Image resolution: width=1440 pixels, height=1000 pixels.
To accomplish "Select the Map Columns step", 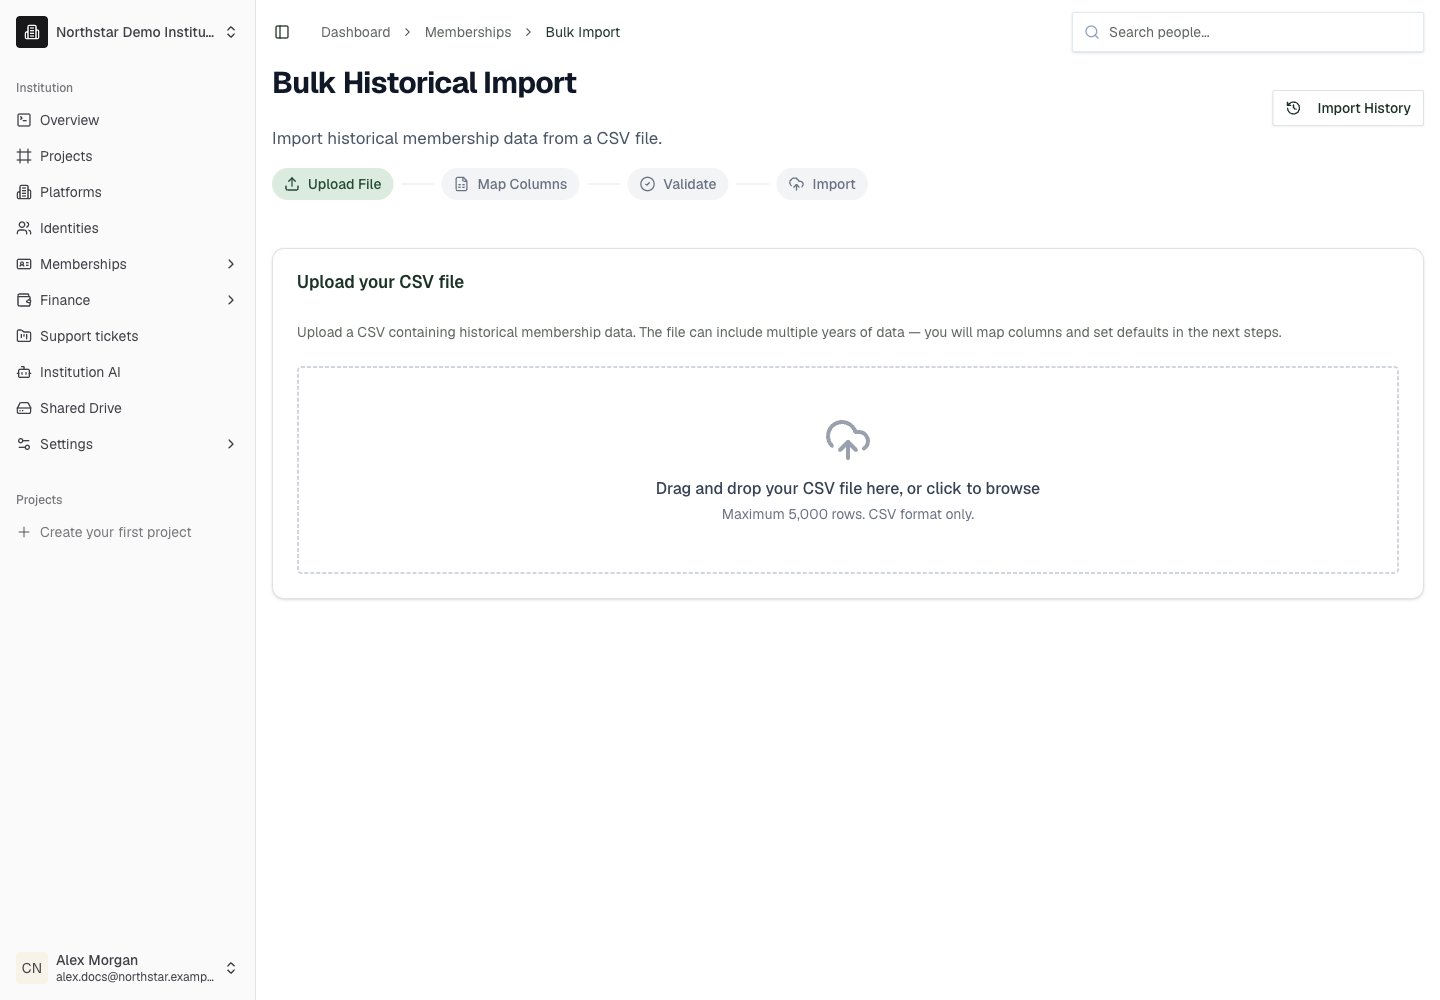I will (510, 184).
